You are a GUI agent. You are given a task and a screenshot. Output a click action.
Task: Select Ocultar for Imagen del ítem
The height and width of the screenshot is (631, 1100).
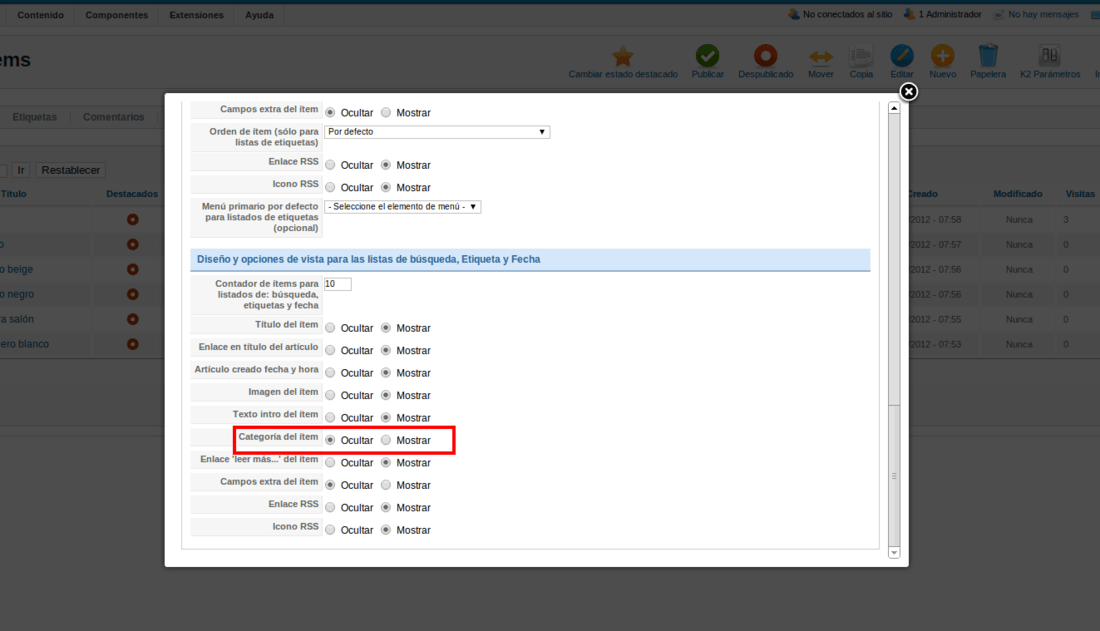pos(330,395)
